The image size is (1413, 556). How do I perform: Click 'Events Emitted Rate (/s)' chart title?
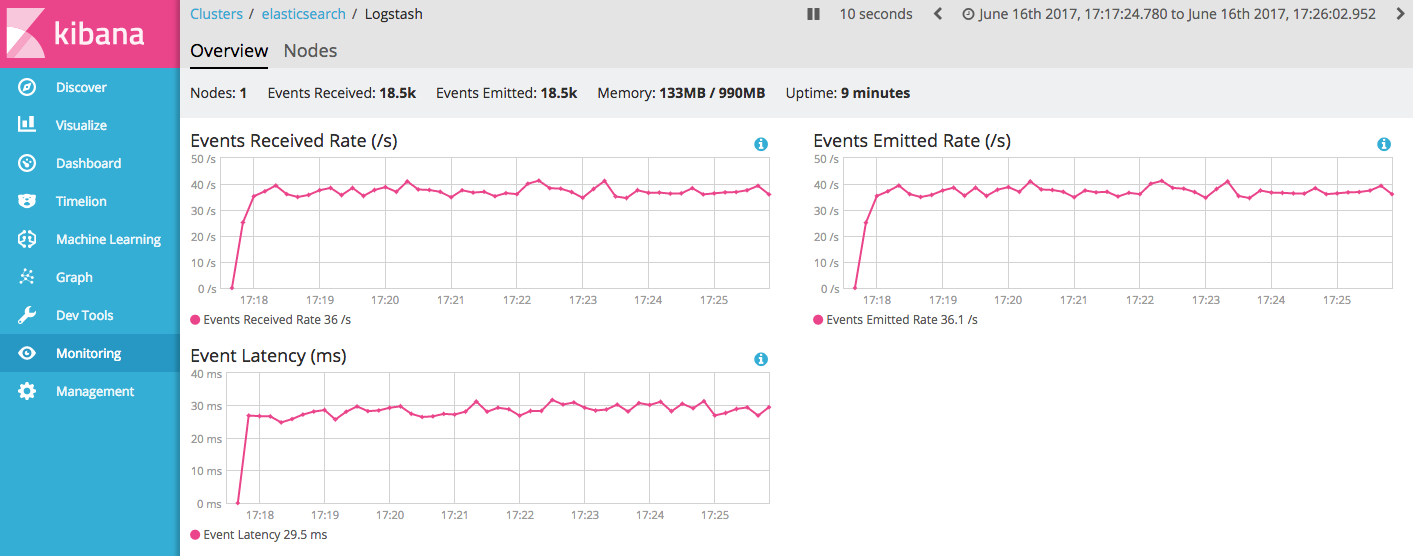click(x=912, y=141)
